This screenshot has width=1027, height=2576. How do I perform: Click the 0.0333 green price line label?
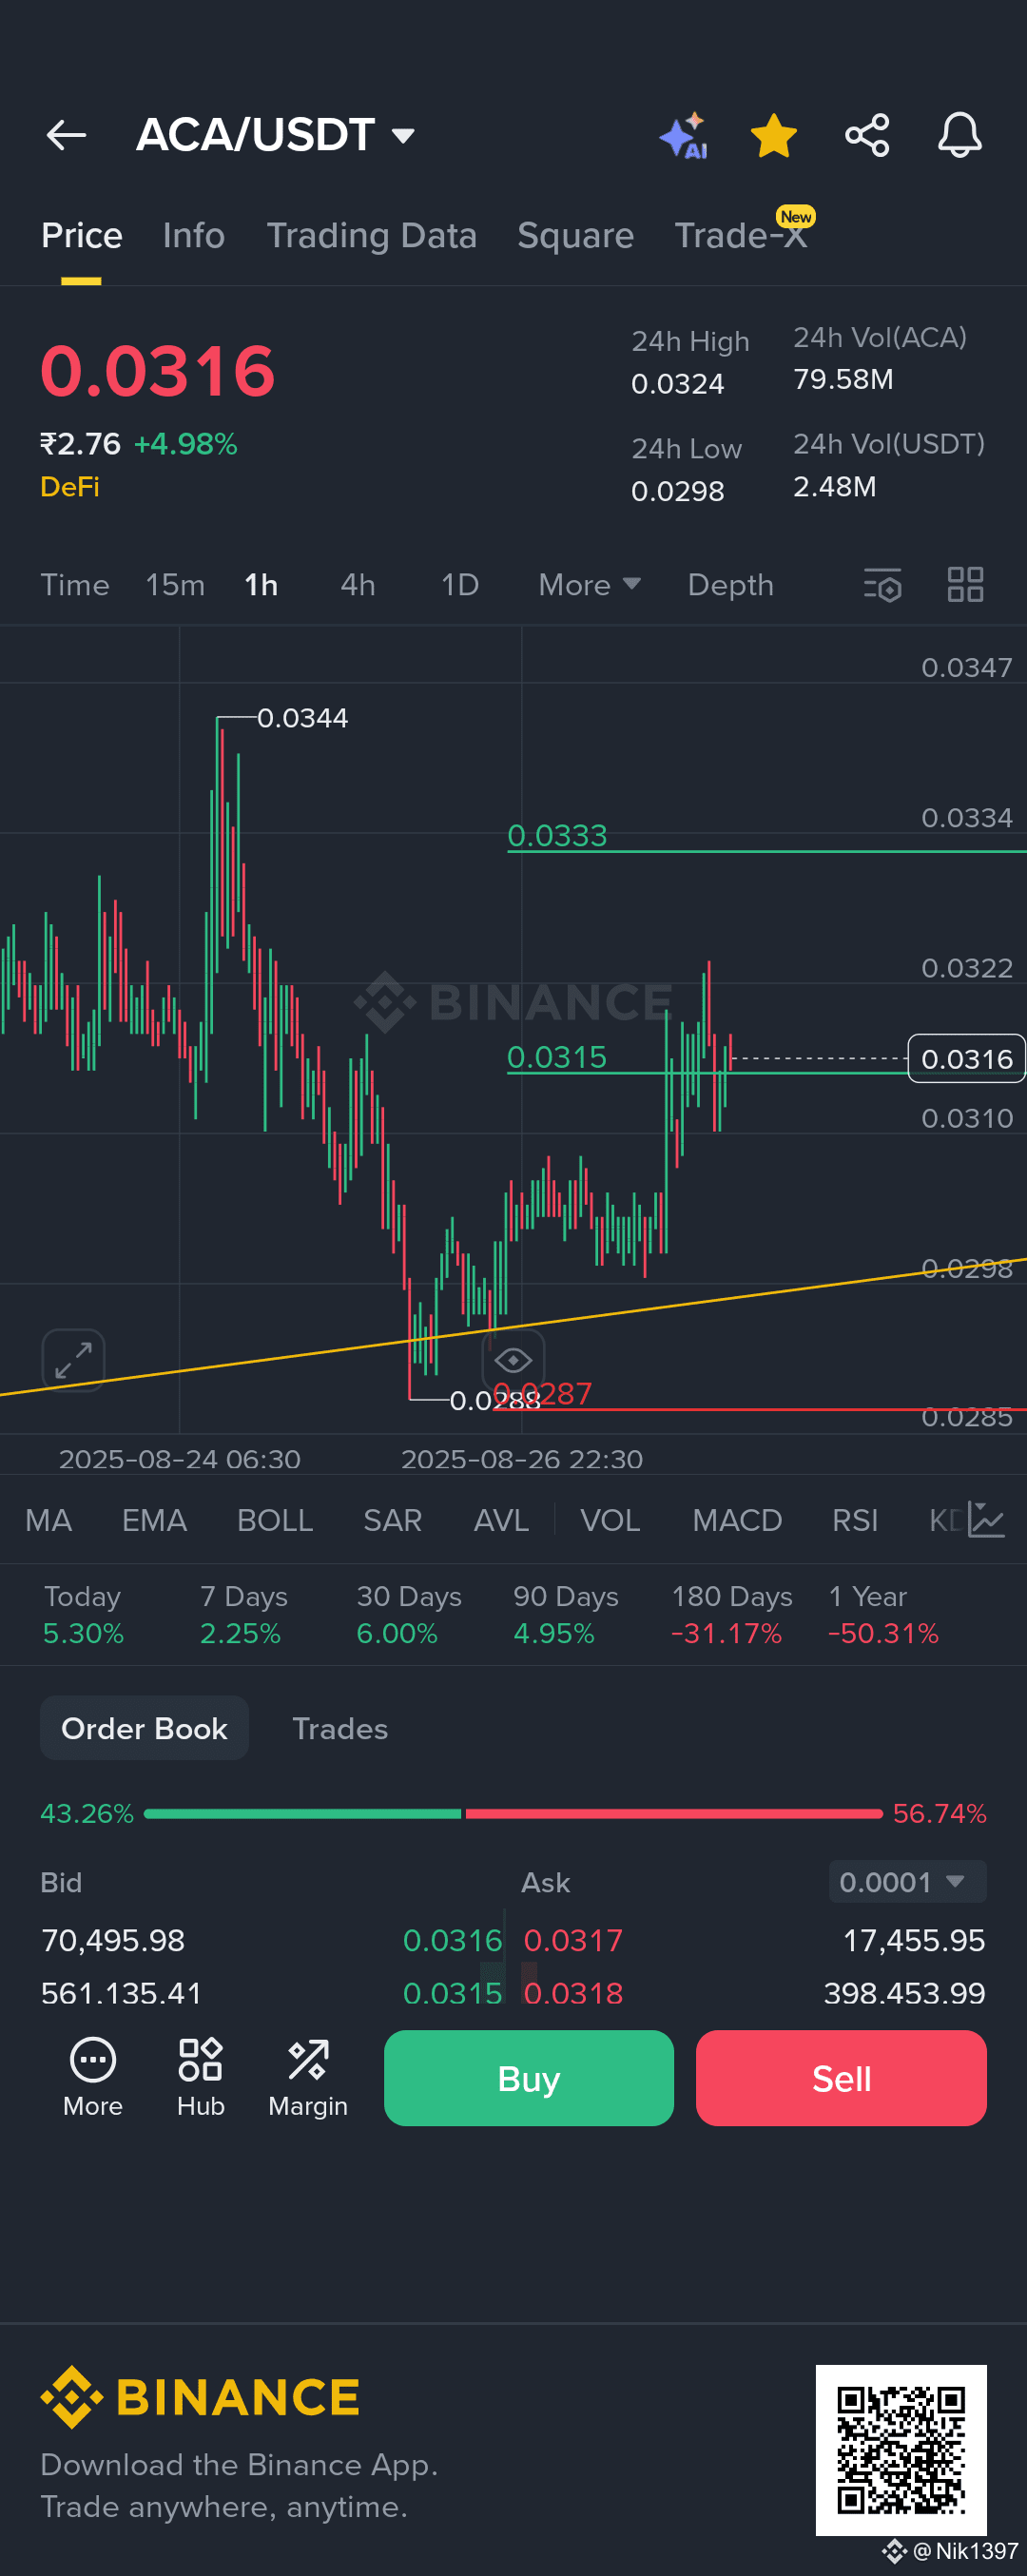pos(557,835)
